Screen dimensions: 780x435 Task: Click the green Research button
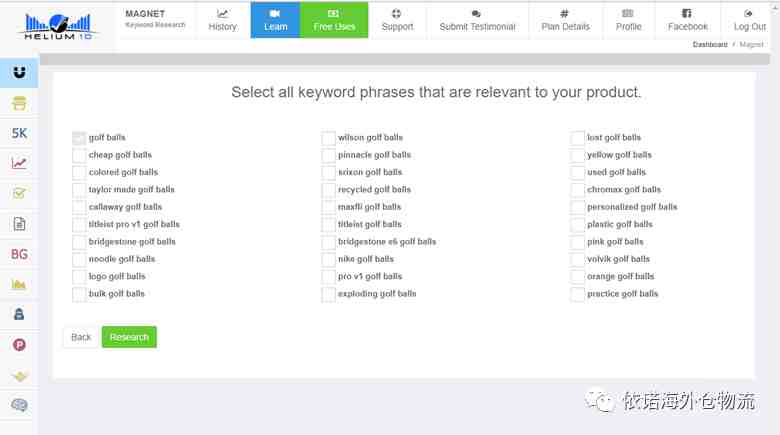click(x=129, y=337)
